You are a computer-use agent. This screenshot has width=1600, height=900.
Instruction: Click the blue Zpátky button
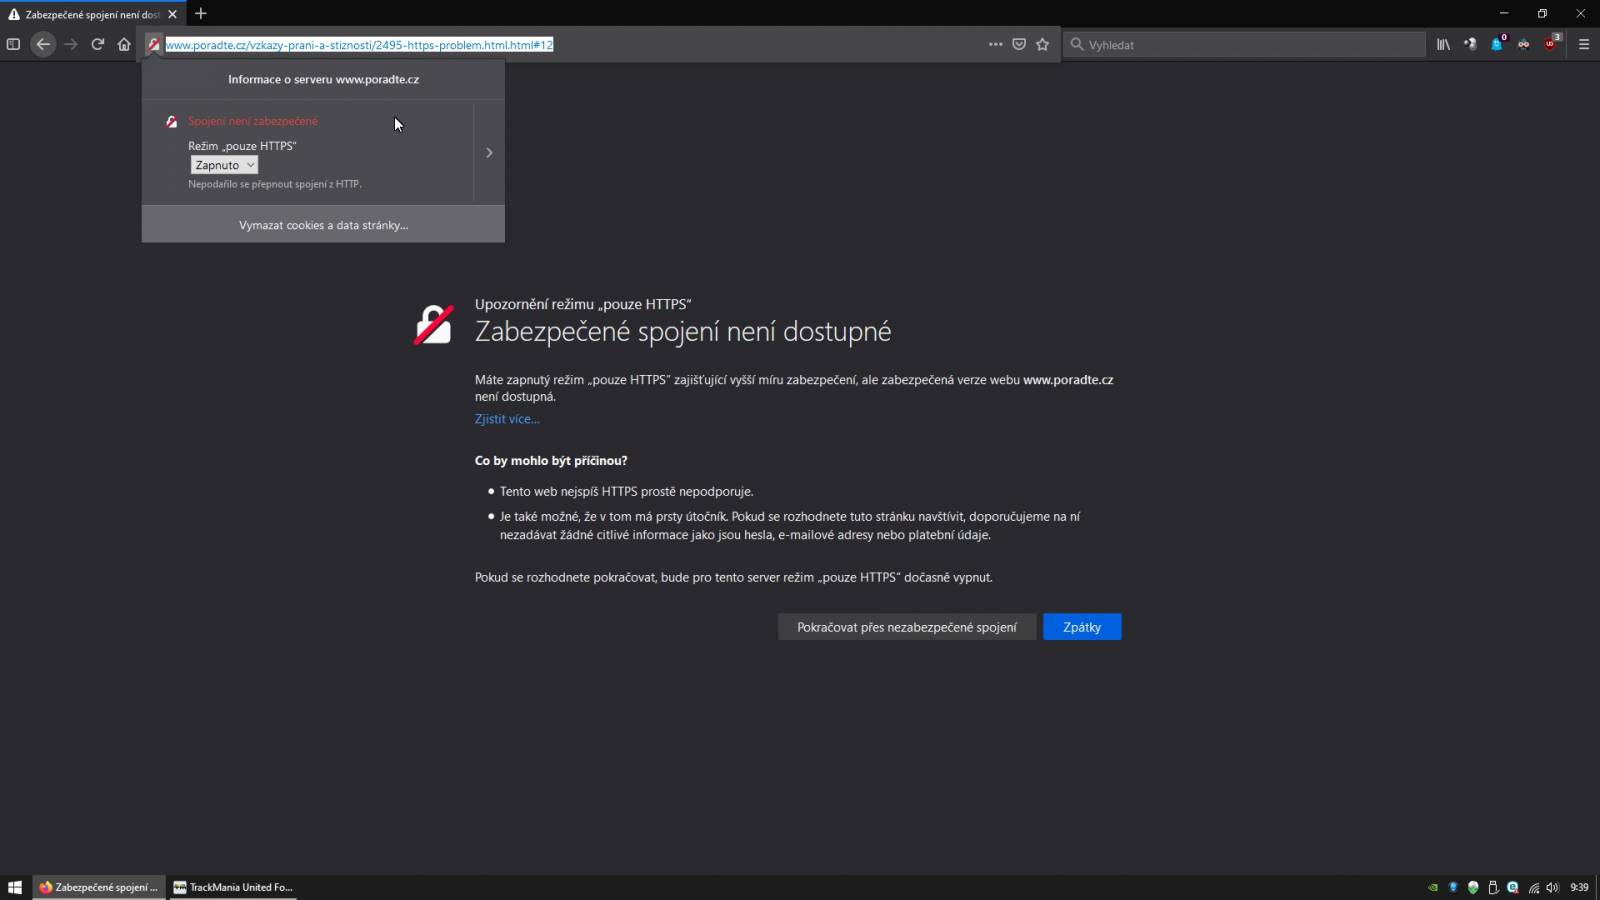[x=1082, y=627]
